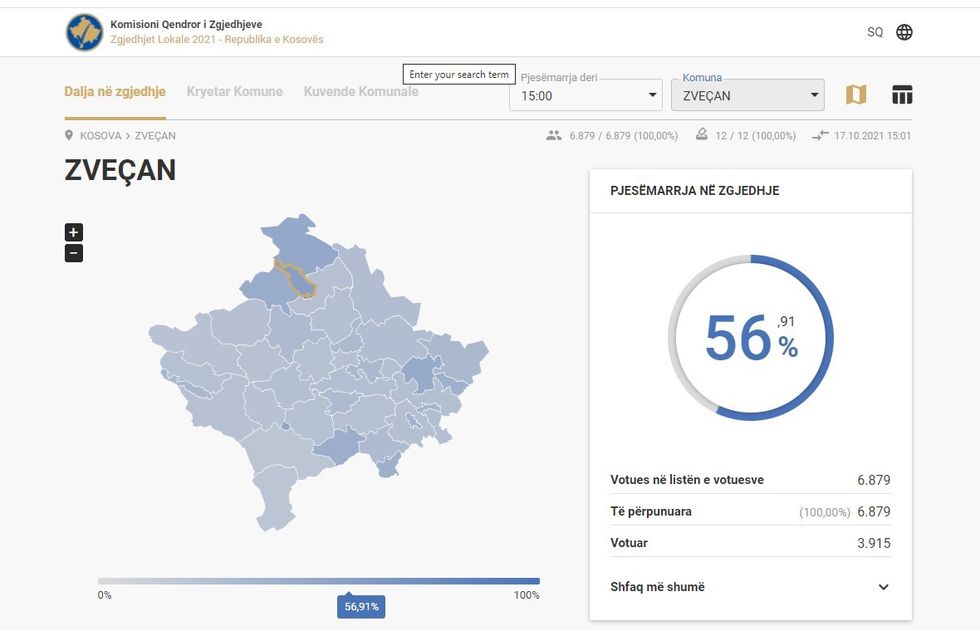Image resolution: width=980 pixels, height=630 pixels.
Task: Click the 56,91% marker on turnout scale
Action: tap(360, 606)
